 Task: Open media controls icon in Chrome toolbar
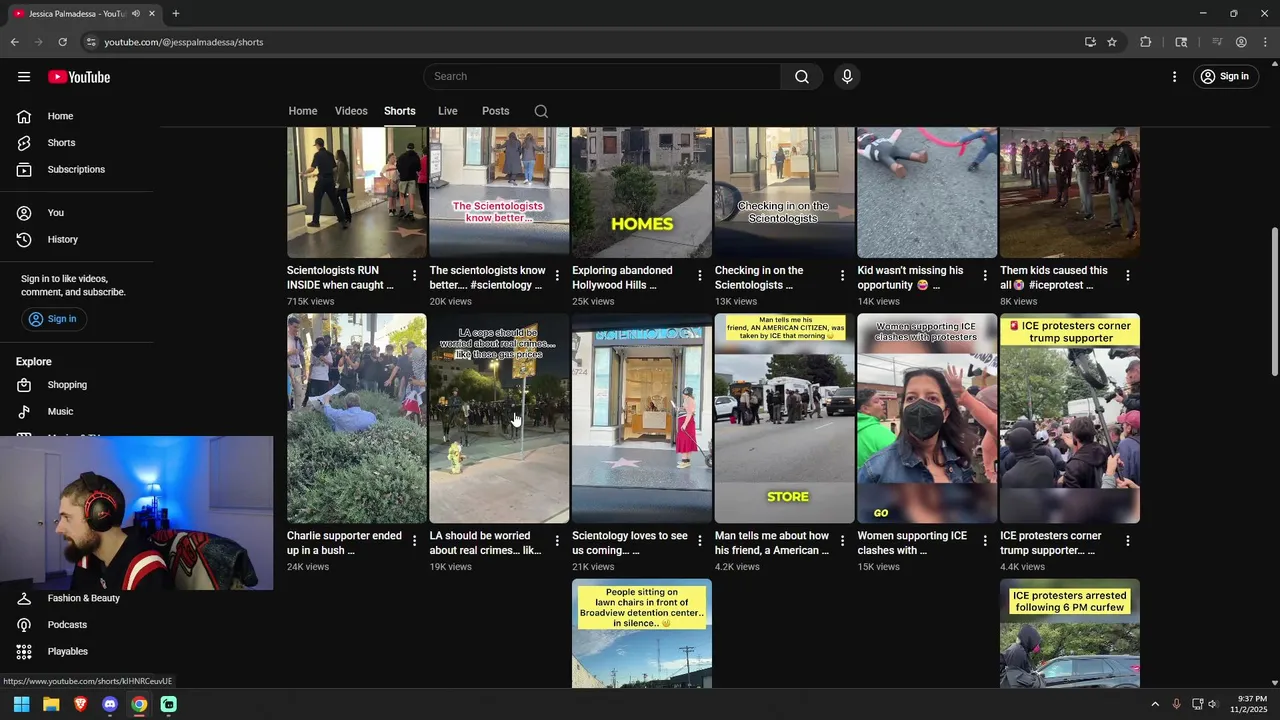click(x=1217, y=42)
